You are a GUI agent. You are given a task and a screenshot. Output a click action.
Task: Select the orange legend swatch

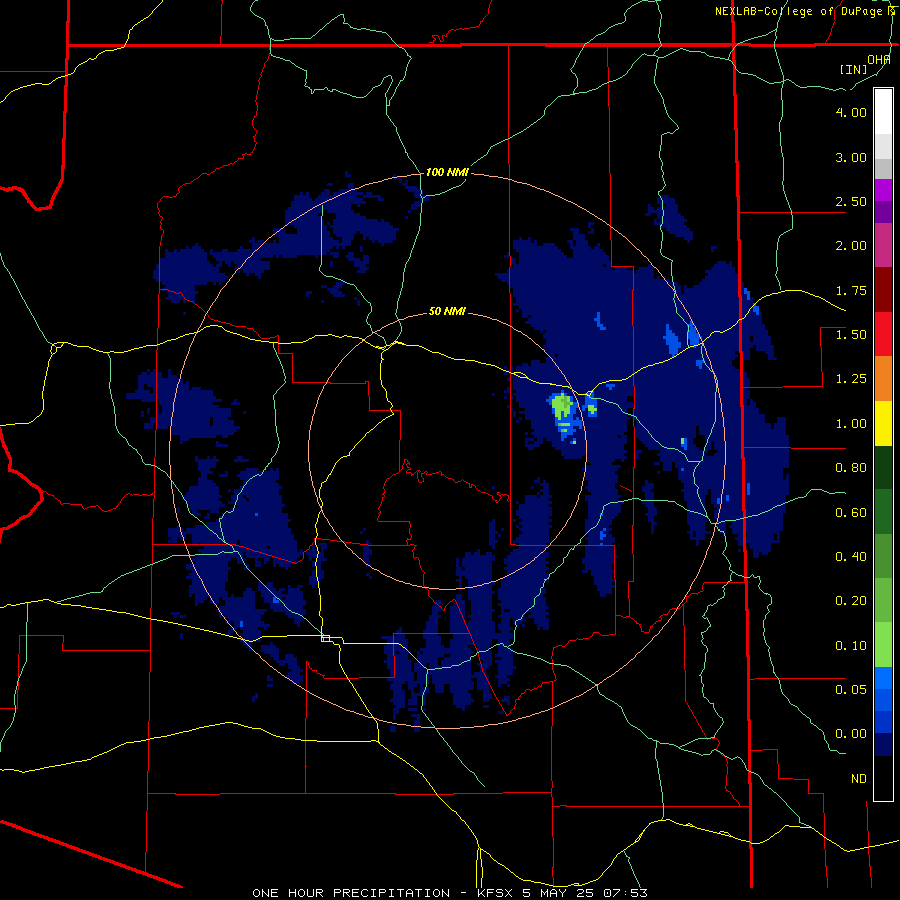click(883, 379)
